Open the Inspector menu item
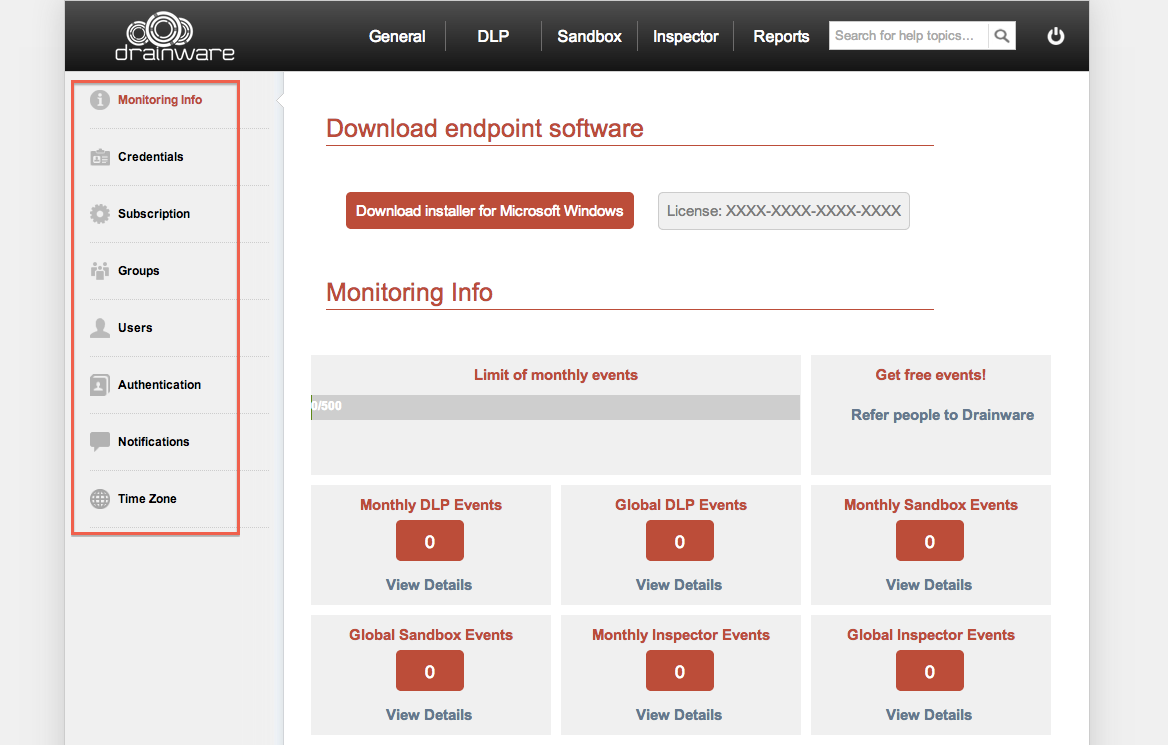The image size is (1168, 745). tap(685, 37)
